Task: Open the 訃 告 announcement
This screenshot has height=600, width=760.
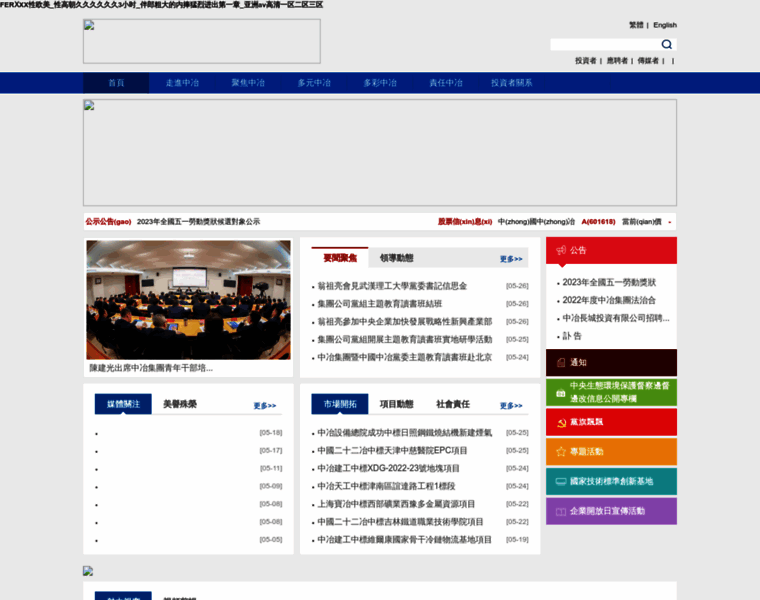Action: (572, 336)
